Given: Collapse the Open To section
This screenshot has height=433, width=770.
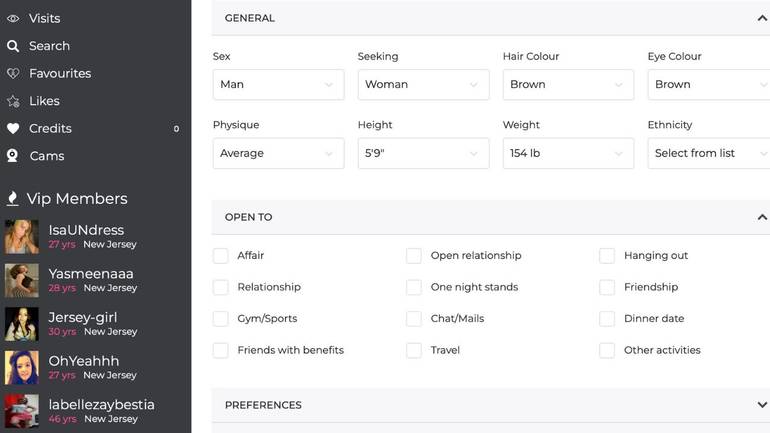Looking at the screenshot, I should pyautogui.click(x=762, y=217).
